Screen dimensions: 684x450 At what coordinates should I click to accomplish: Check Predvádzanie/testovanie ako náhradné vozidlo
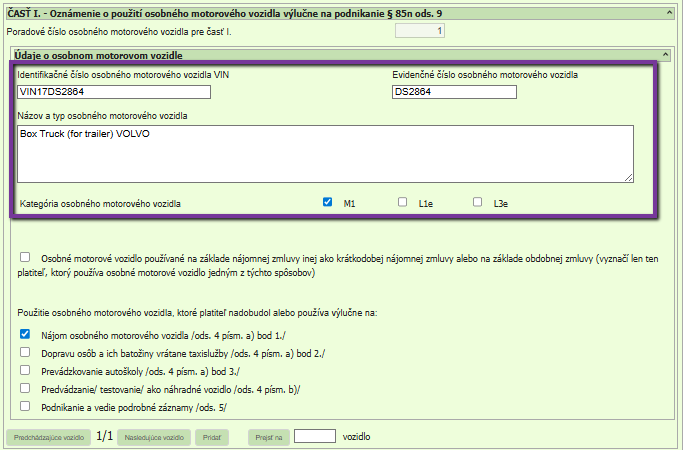coord(25,388)
